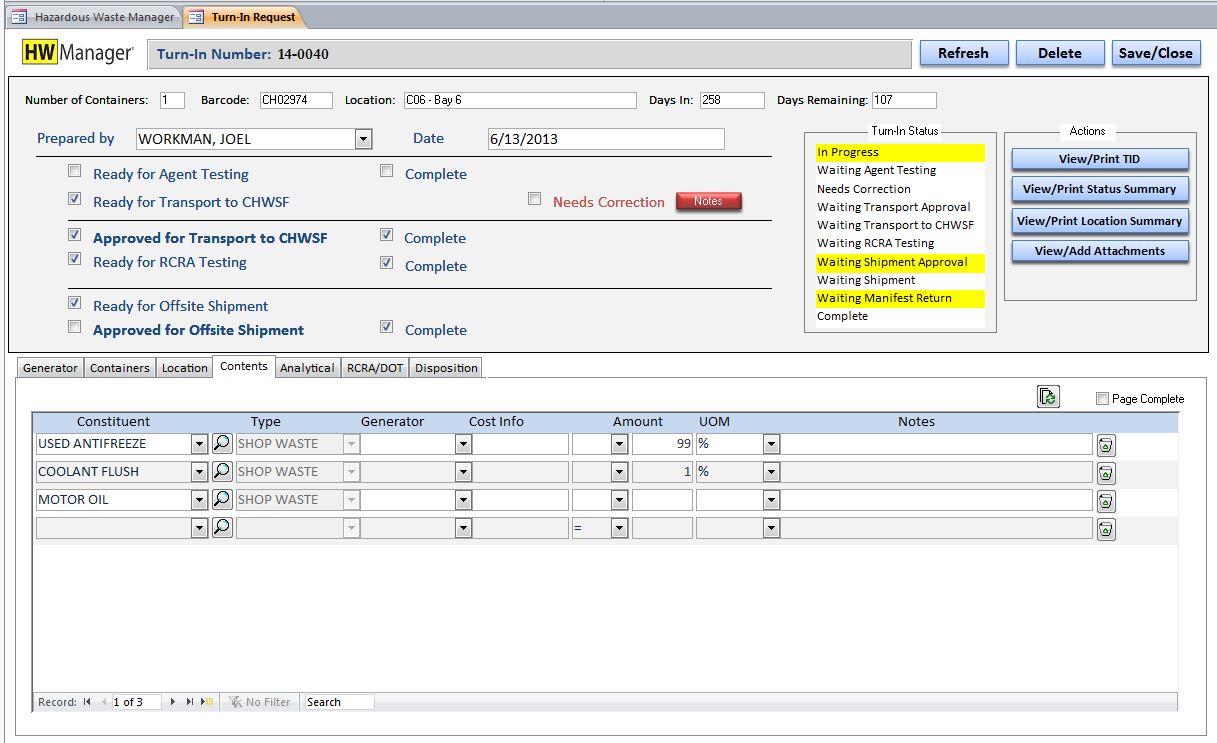
Task: Delete the USED ANTIFREEZE row with its trash icon
Action: [1106, 445]
